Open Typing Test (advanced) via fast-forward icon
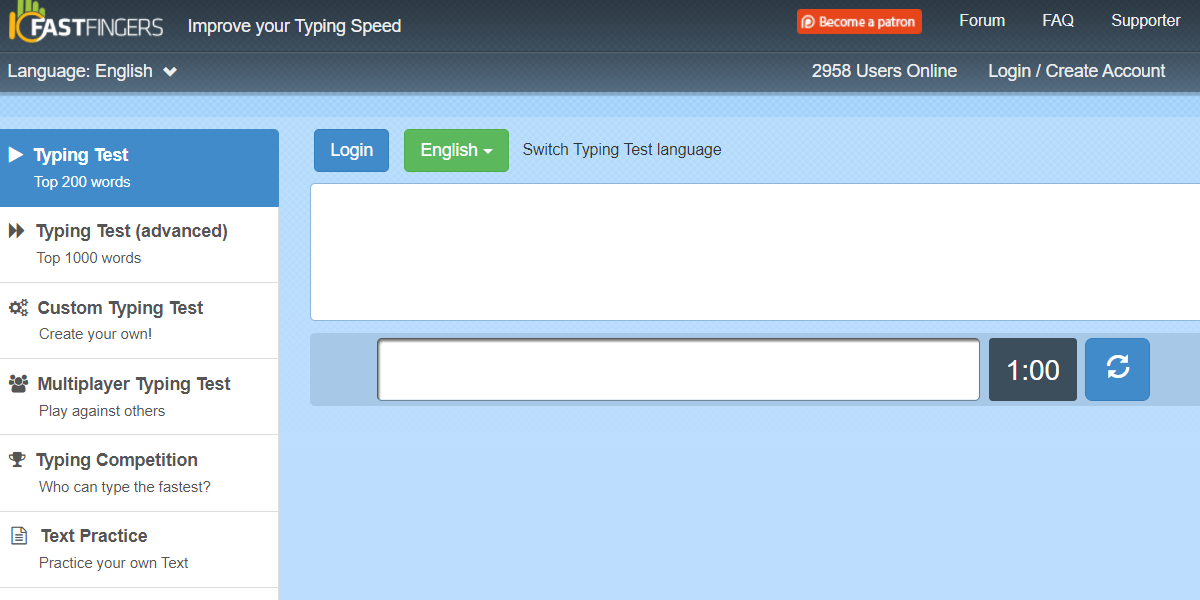 (15, 230)
